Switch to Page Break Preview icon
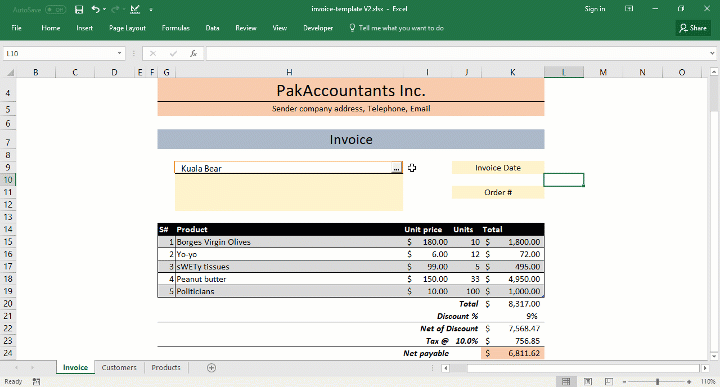Viewport: 720px width, 387px height. click(609, 381)
